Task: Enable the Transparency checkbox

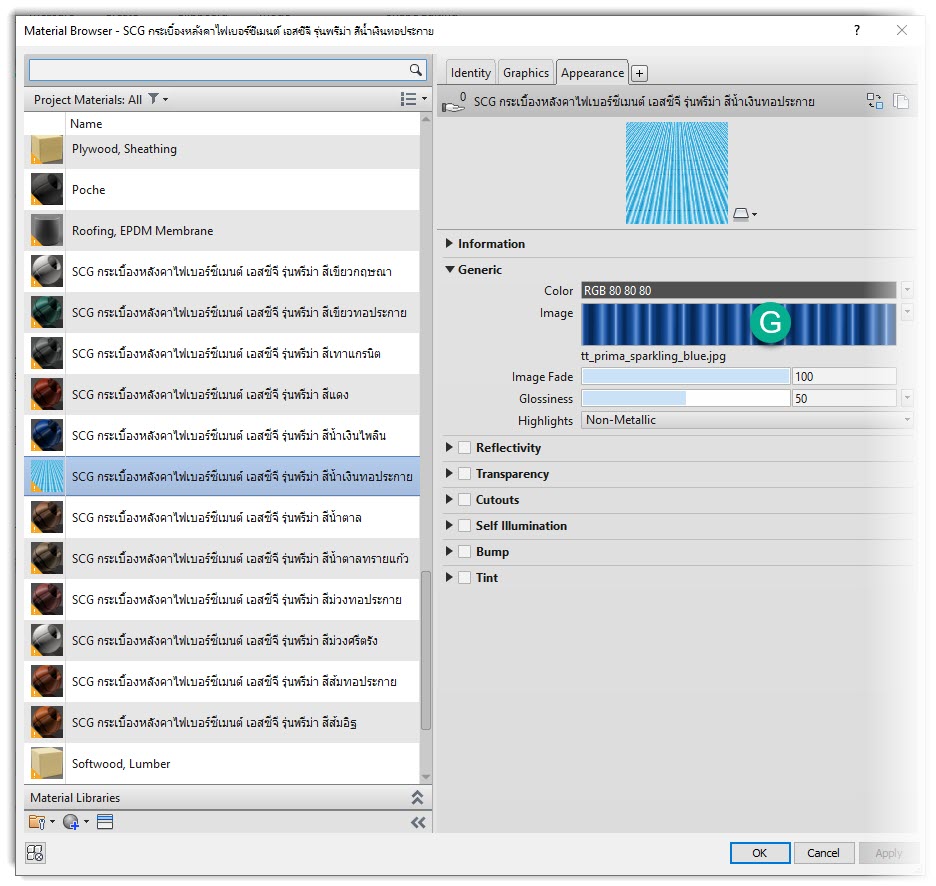Action: coord(465,474)
